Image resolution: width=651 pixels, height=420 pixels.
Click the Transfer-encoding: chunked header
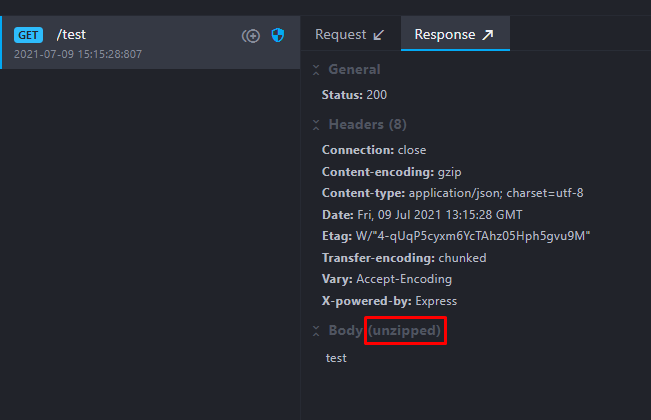tap(404, 258)
